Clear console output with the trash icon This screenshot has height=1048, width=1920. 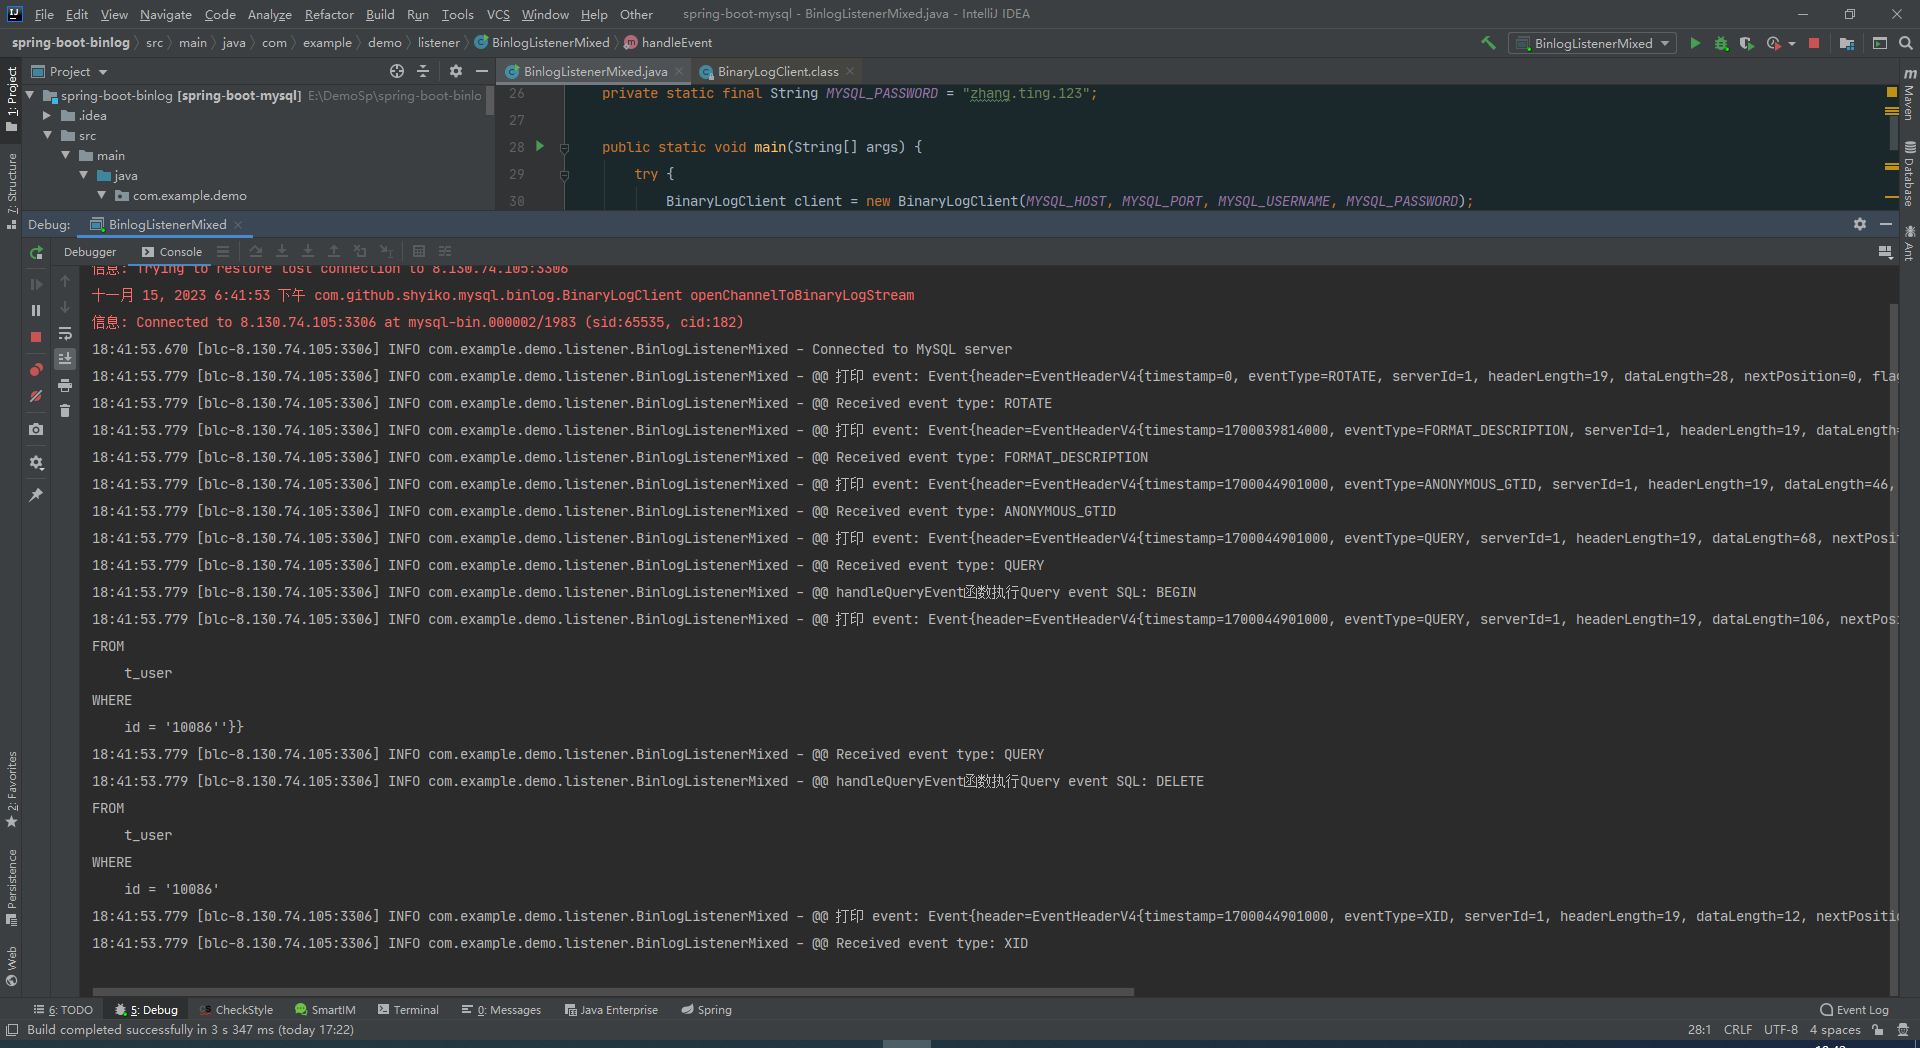(65, 411)
